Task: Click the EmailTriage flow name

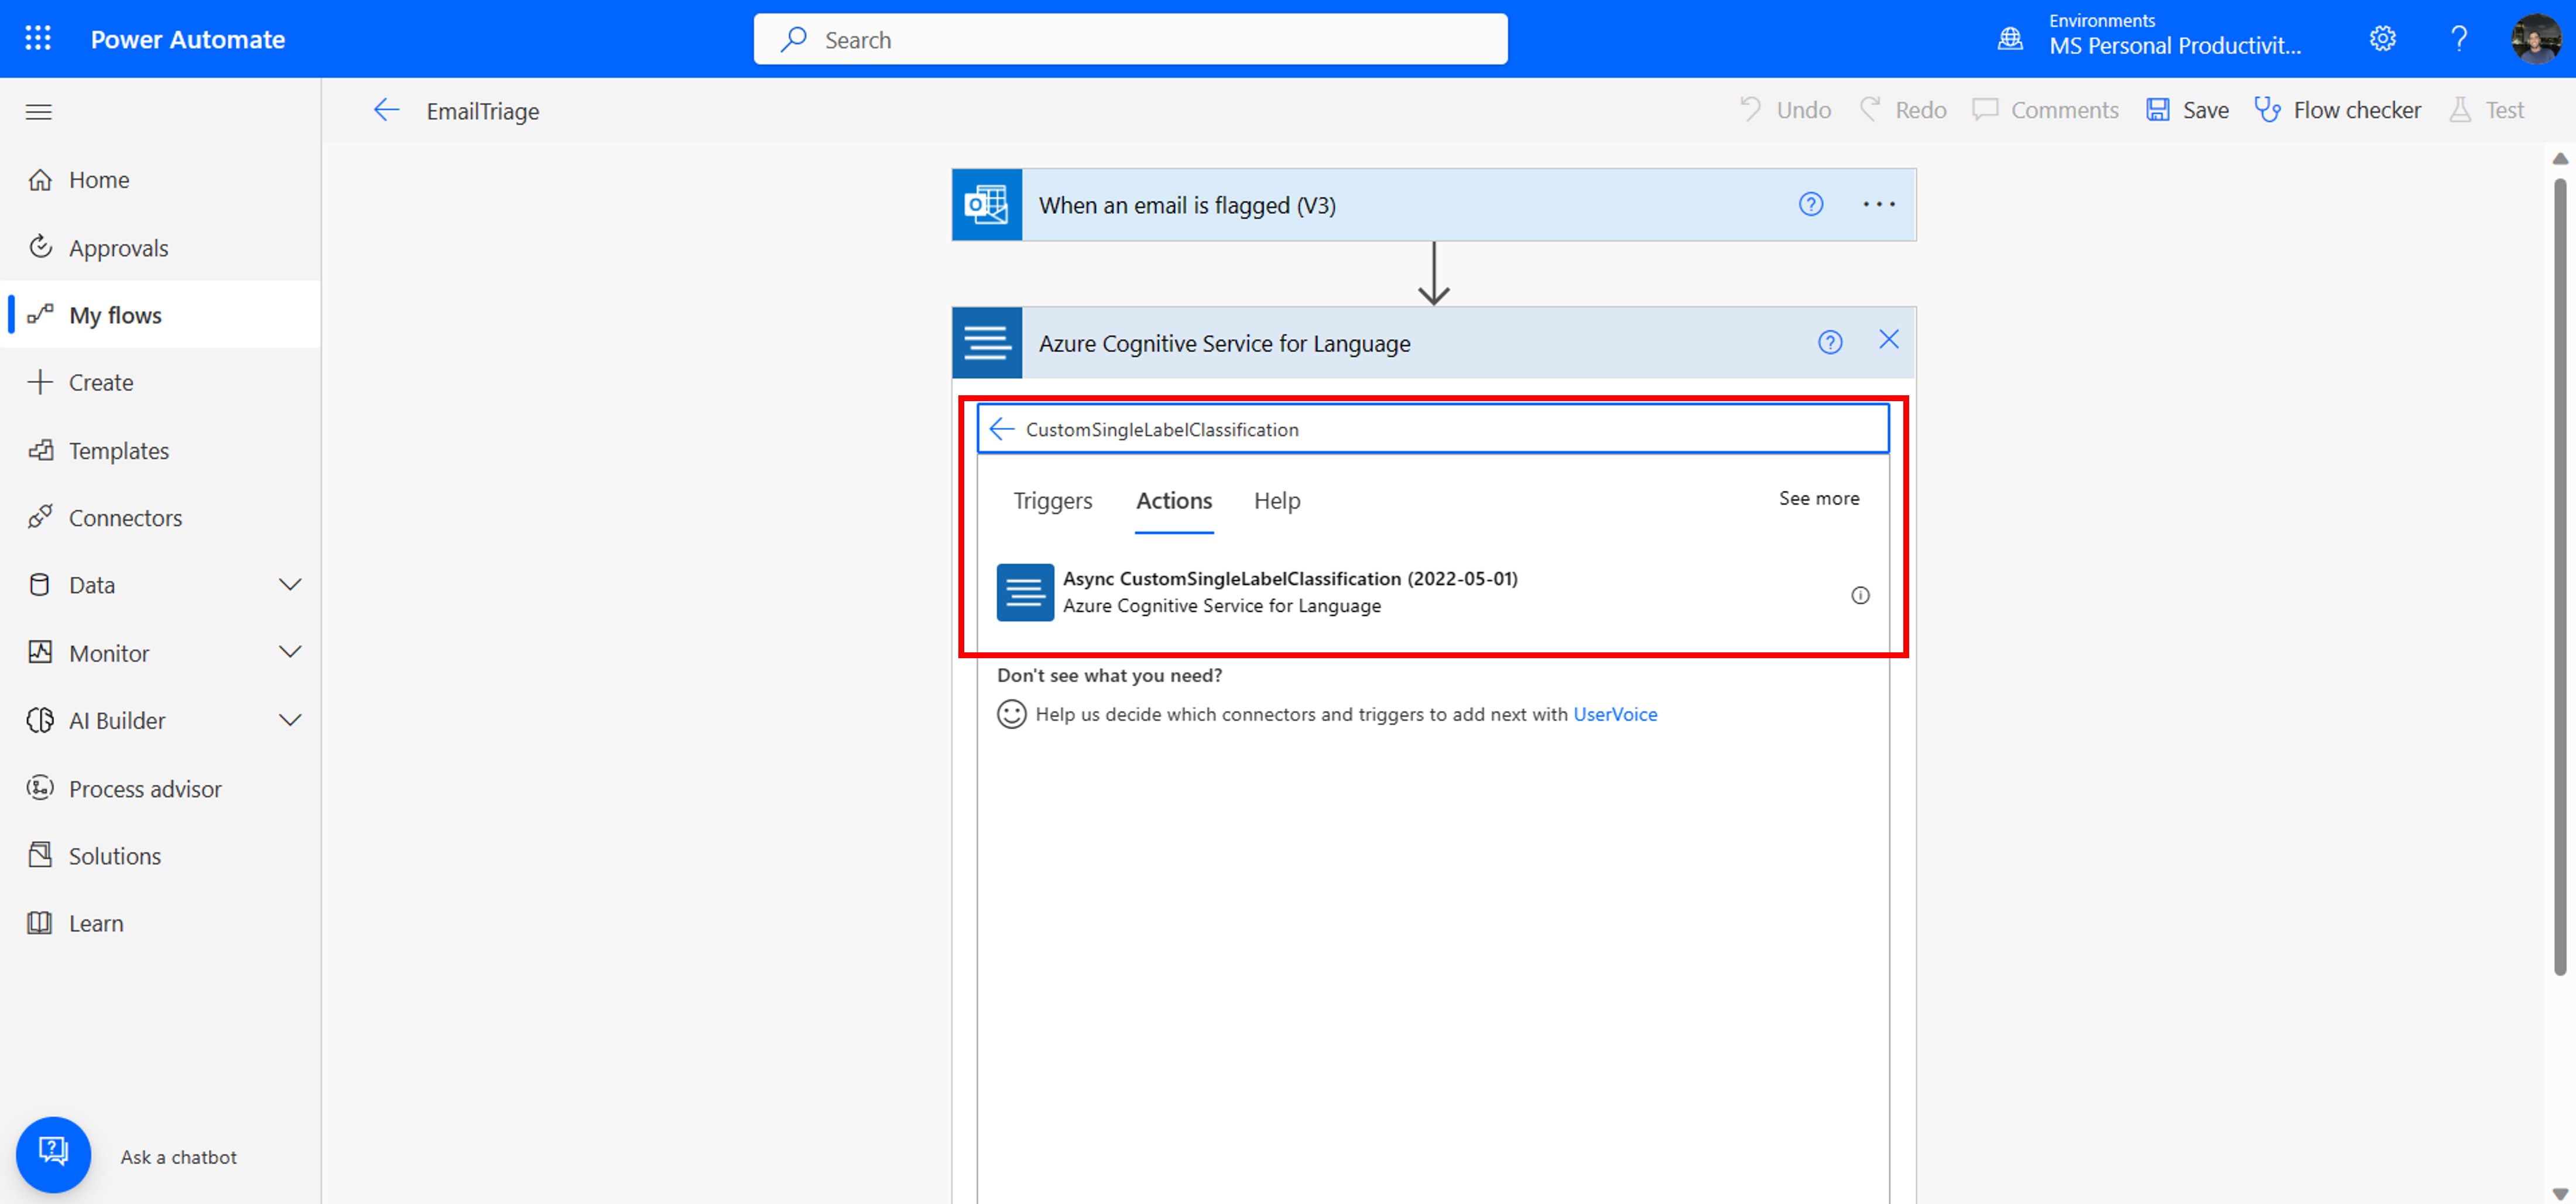Action: [483, 111]
